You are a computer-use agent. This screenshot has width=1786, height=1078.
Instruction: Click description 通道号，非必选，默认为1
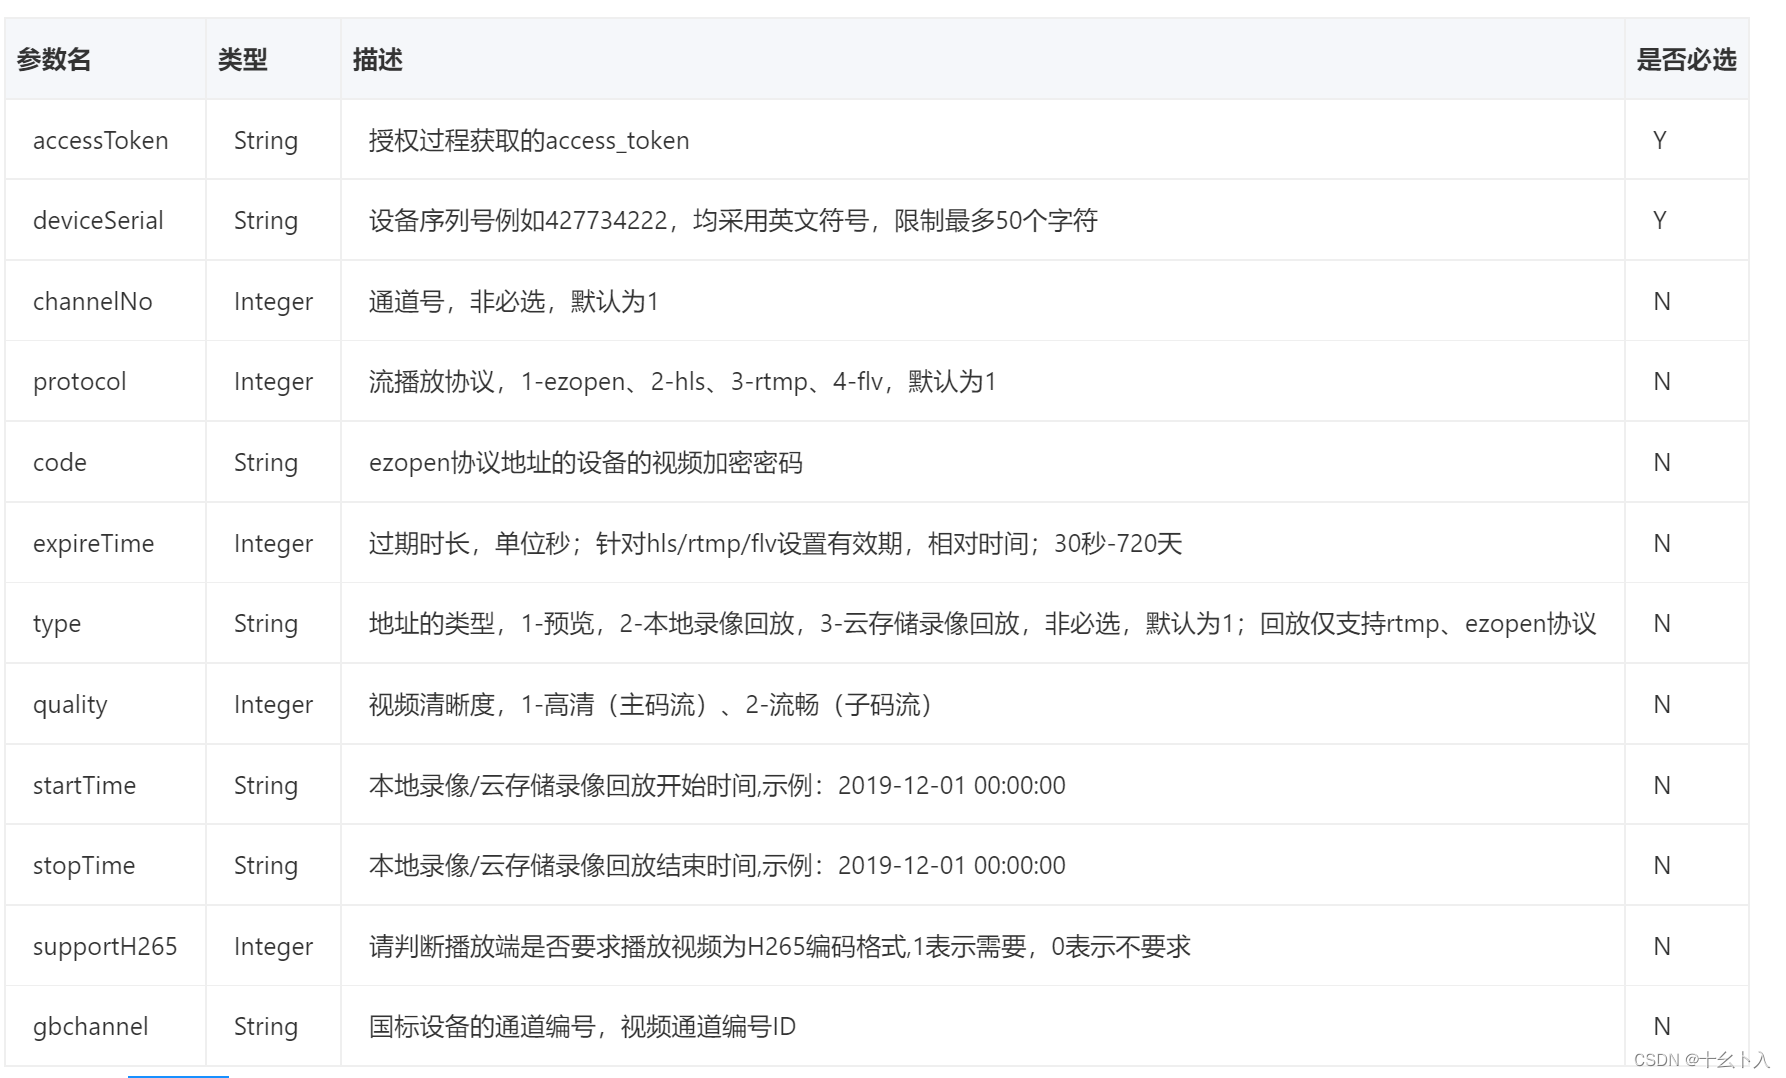(514, 302)
